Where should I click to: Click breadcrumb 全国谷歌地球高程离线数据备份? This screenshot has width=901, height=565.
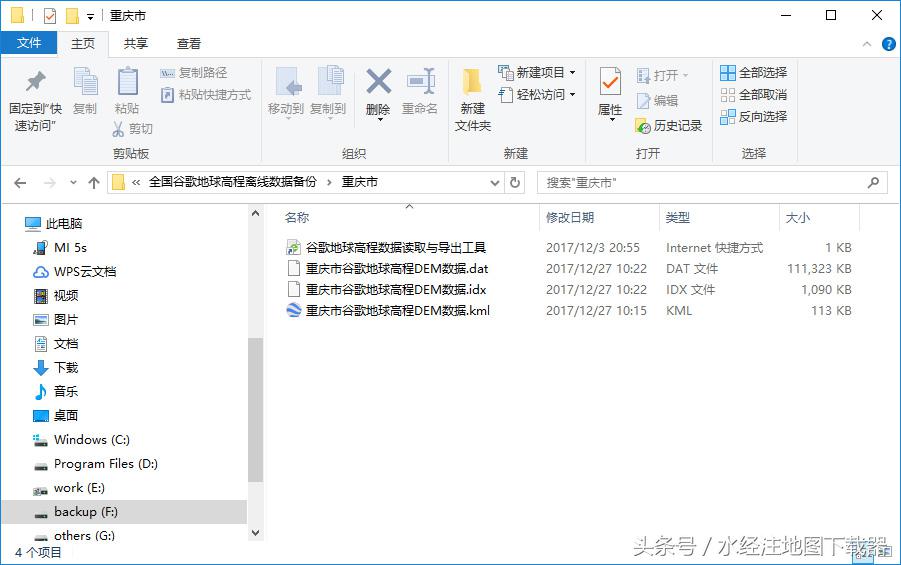233,182
